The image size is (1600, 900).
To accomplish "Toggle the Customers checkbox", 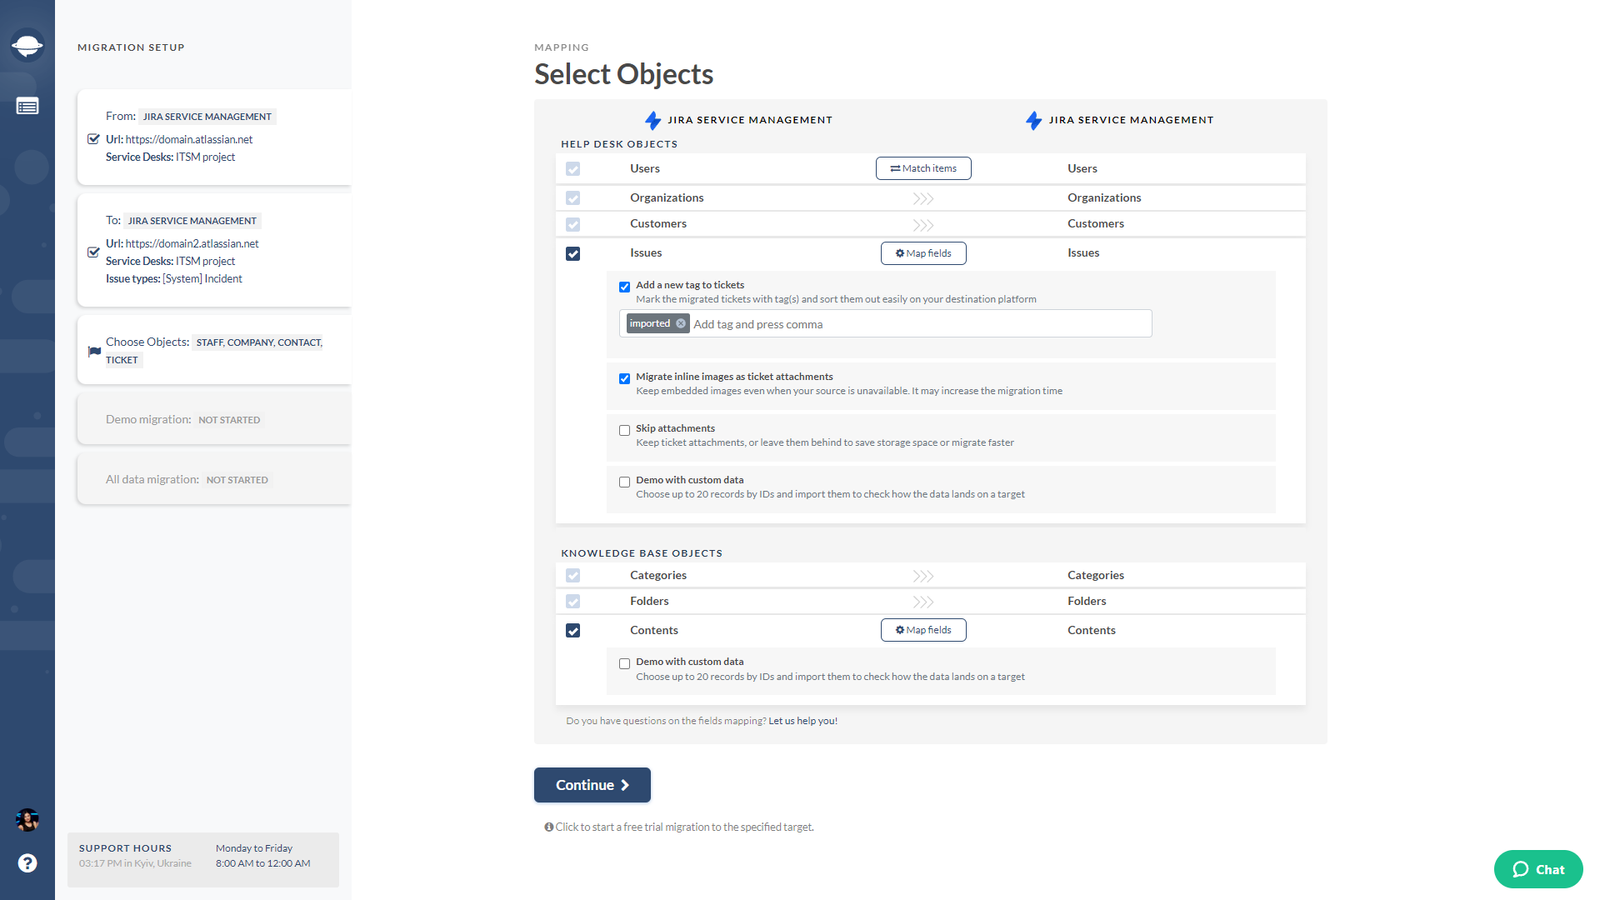I will tap(573, 224).
